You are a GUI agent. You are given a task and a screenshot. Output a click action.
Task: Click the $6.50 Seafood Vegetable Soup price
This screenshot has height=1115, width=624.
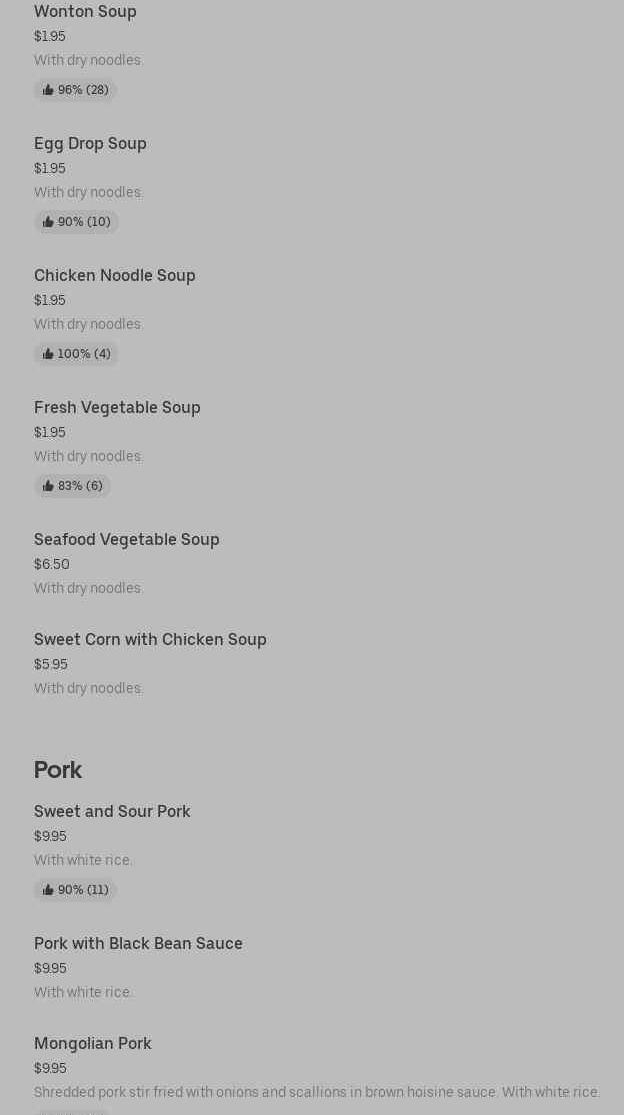coord(52,564)
